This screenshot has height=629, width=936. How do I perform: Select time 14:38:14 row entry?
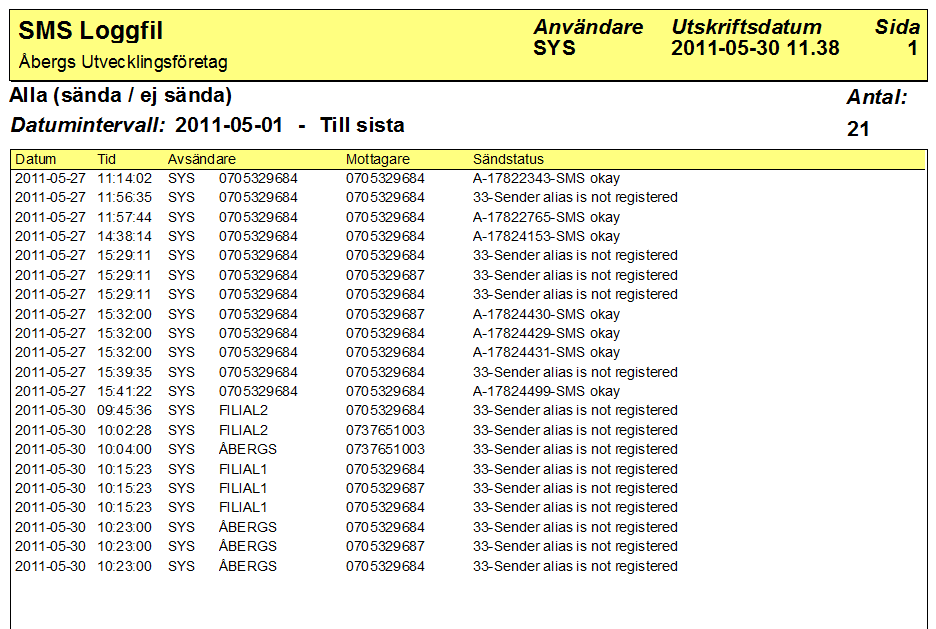(125, 236)
